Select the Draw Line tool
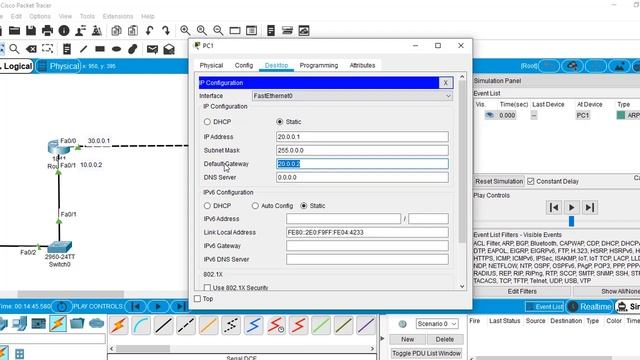Screen dimensions: 640x360 (83, 49)
